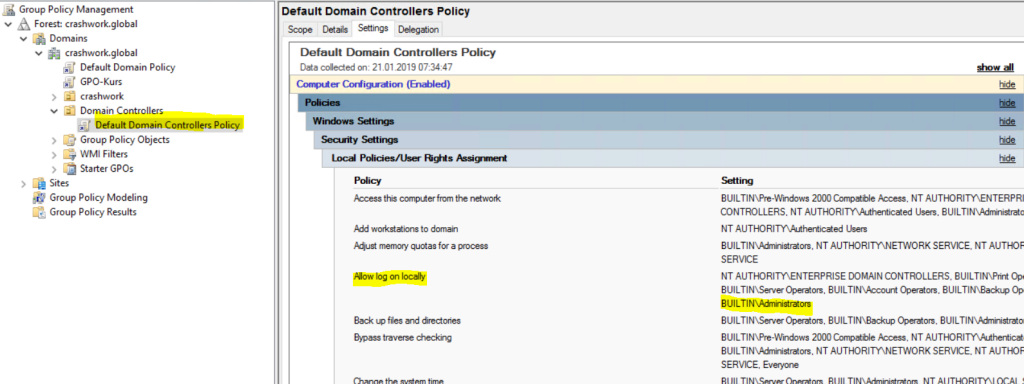Viewport: 1024px width, 384px height.
Task: Hide the Policies section
Action: coord(1006,103)
